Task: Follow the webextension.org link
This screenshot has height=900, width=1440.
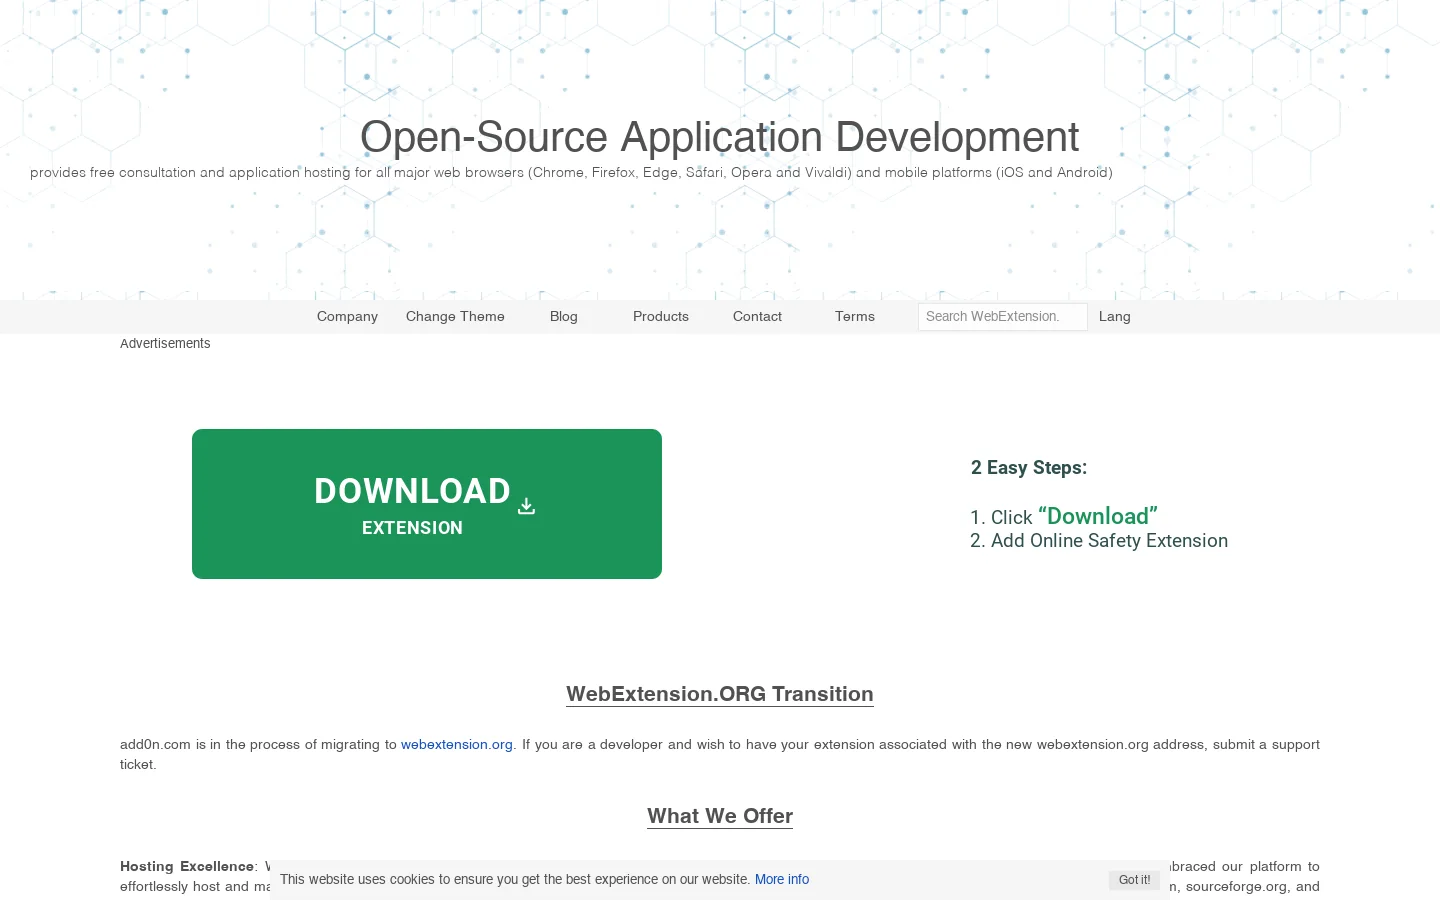Action: 457,744
